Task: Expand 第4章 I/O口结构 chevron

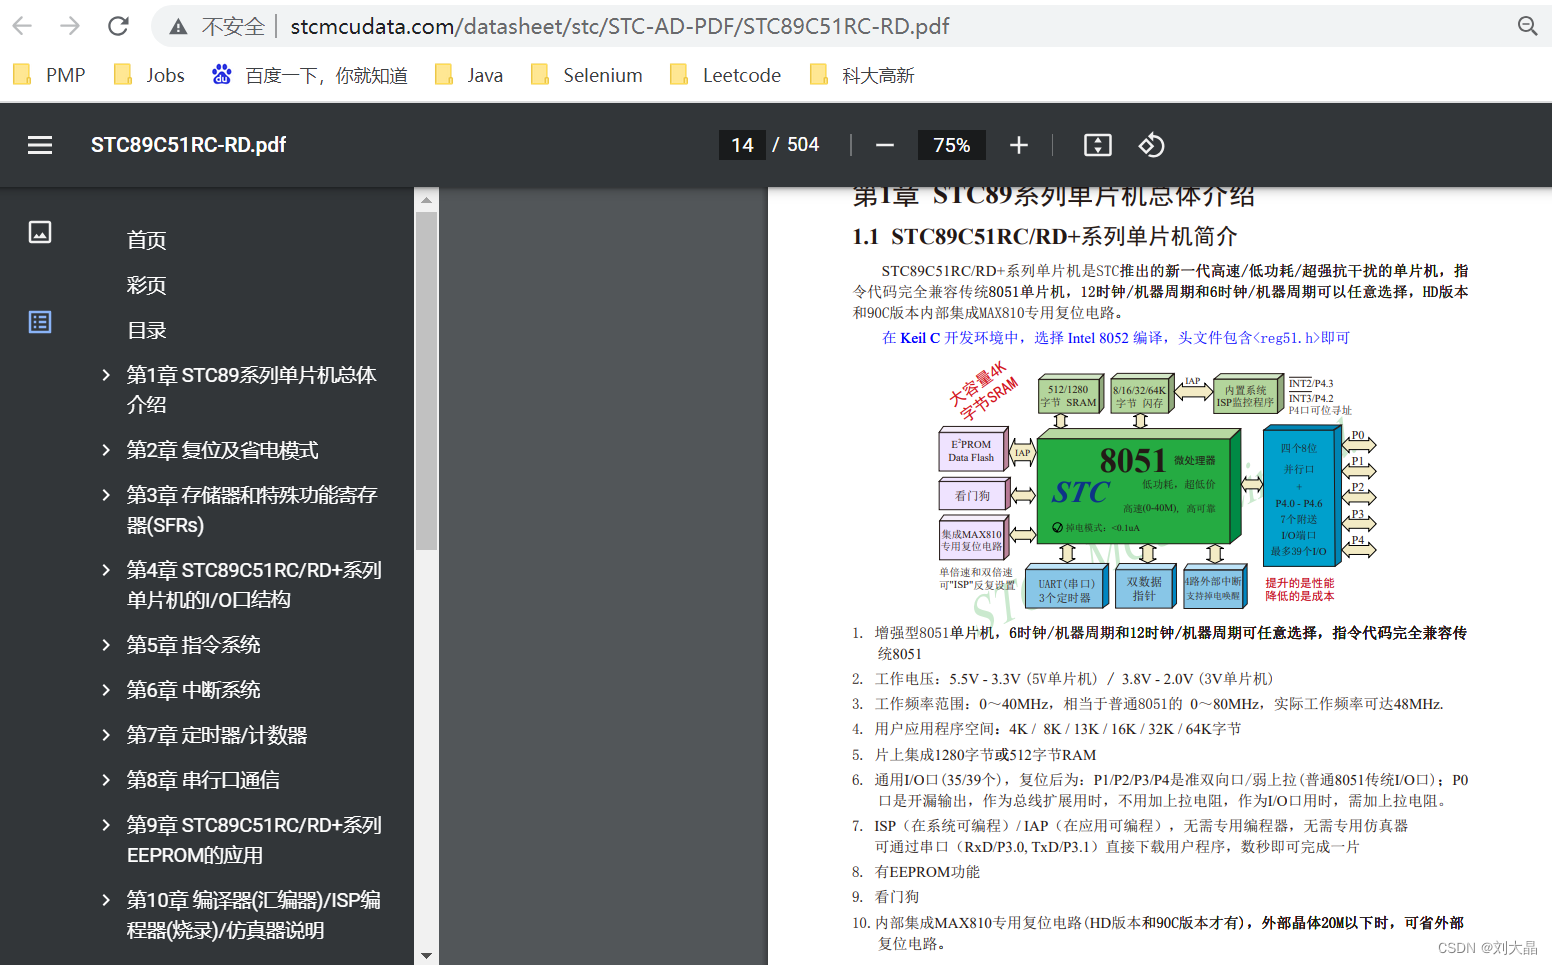Action: [x=106, y=570]
